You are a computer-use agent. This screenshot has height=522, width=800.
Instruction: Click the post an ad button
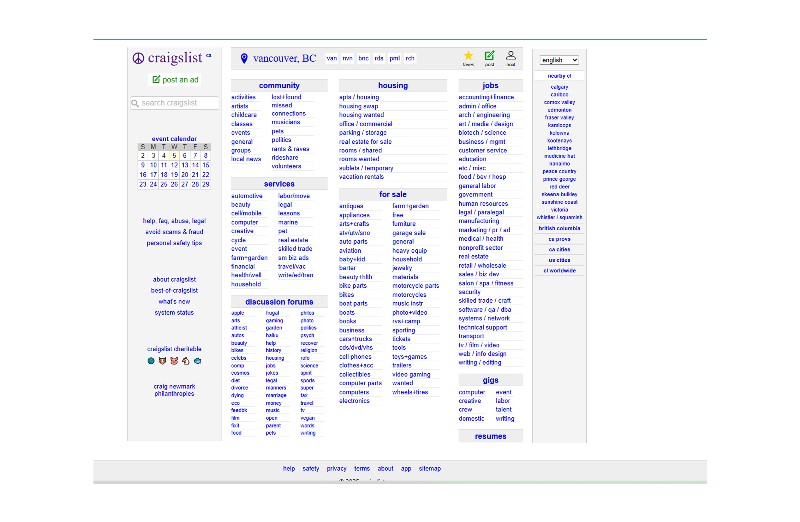(175, 80)
